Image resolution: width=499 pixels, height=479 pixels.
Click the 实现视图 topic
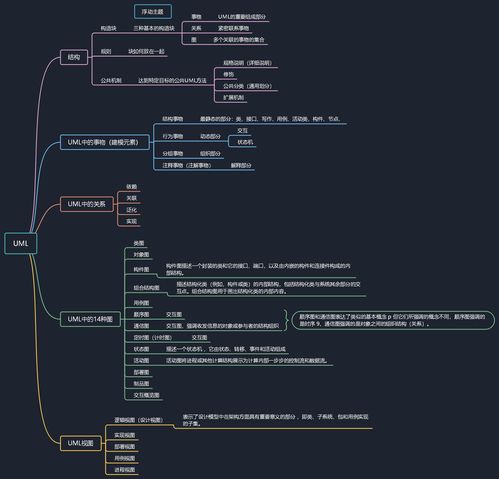(x=125, y=435)
